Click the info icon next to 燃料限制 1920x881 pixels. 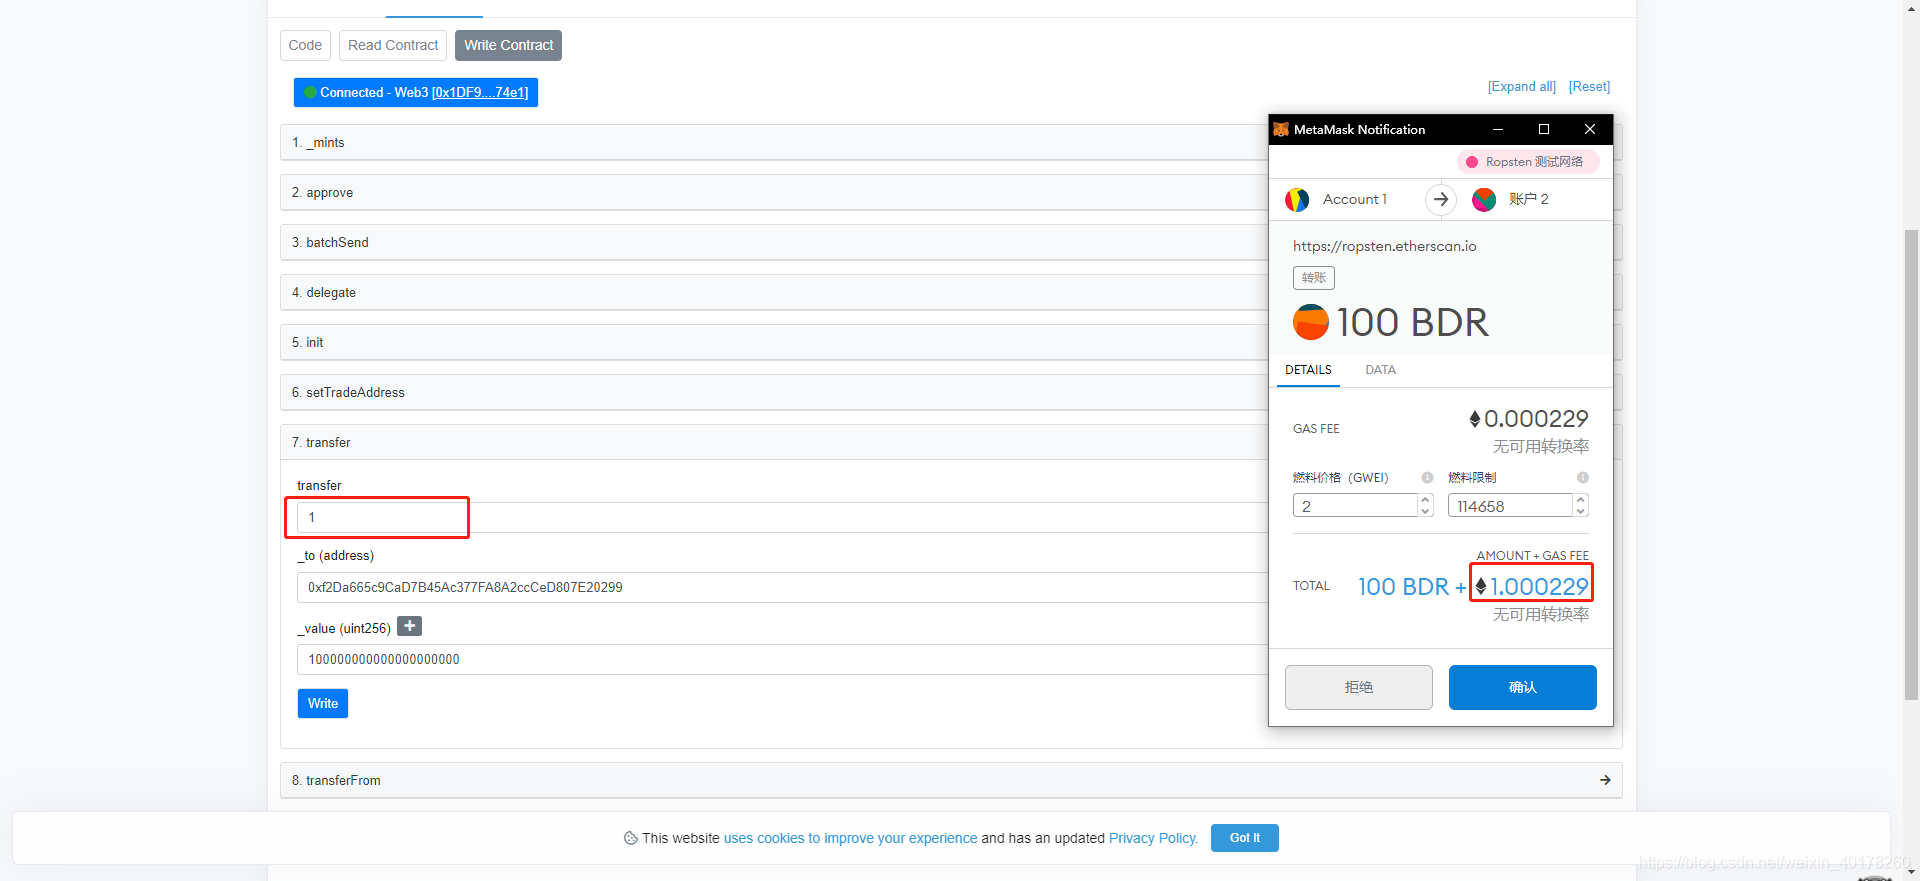1583,477
